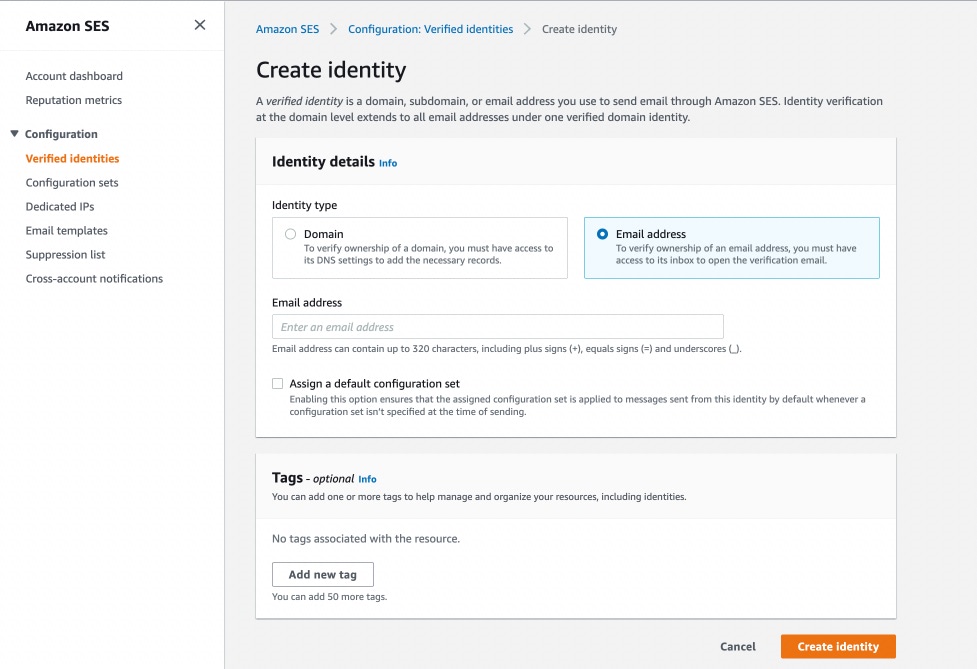The height and width of the screenshot is (669, 977).
Task: View the Suppression list
Action: tap(63, 254)
